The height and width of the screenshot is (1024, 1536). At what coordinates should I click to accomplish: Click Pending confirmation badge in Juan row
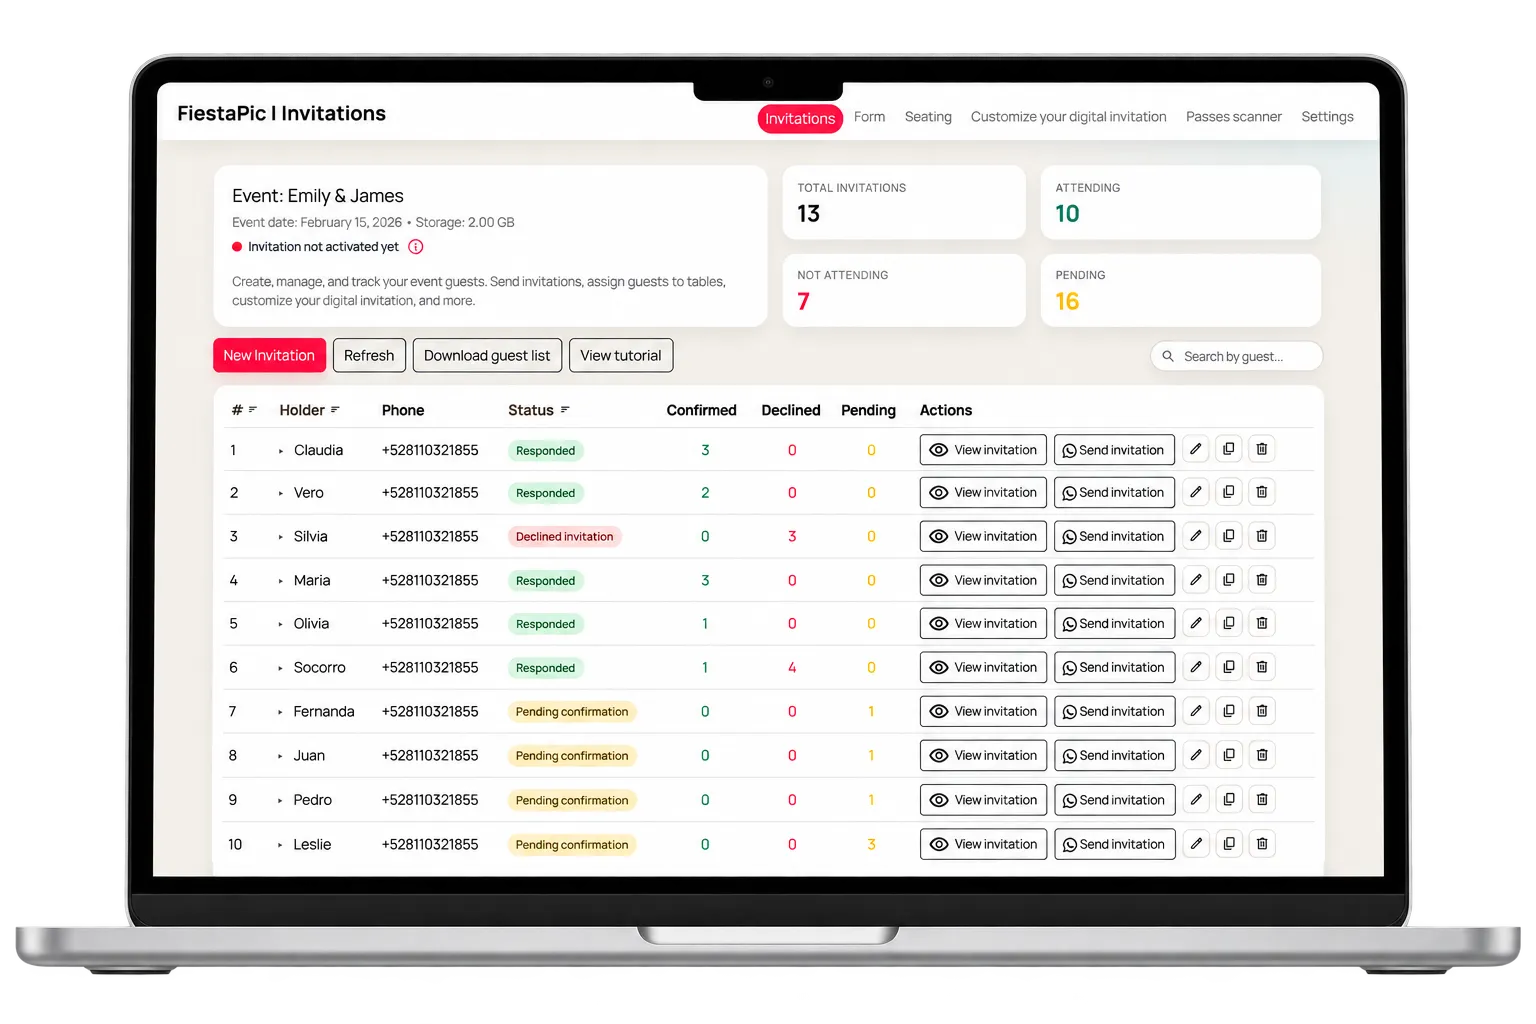(572, 756)
